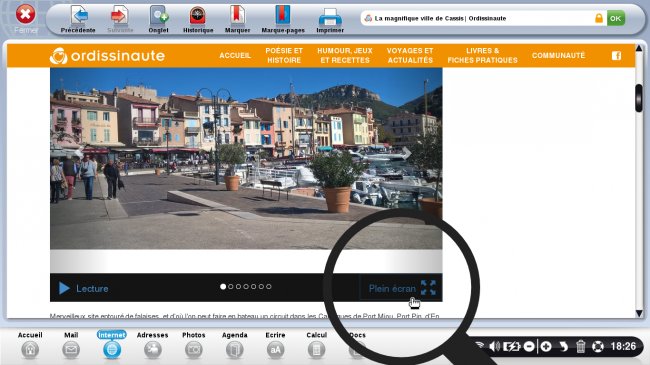This screenshot has width=650, height=365.
Task: Open Accueil in the bottom dock
Action: click(30, 345)
